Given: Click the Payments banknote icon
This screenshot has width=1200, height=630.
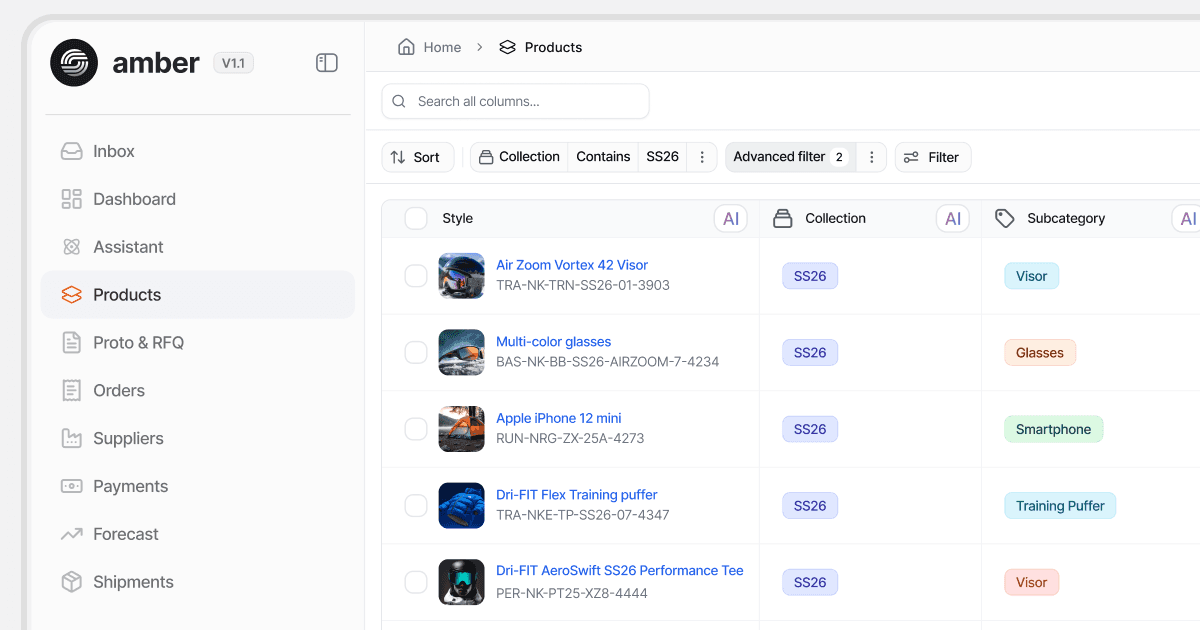Looking at the screenshot, I should 71,486.
